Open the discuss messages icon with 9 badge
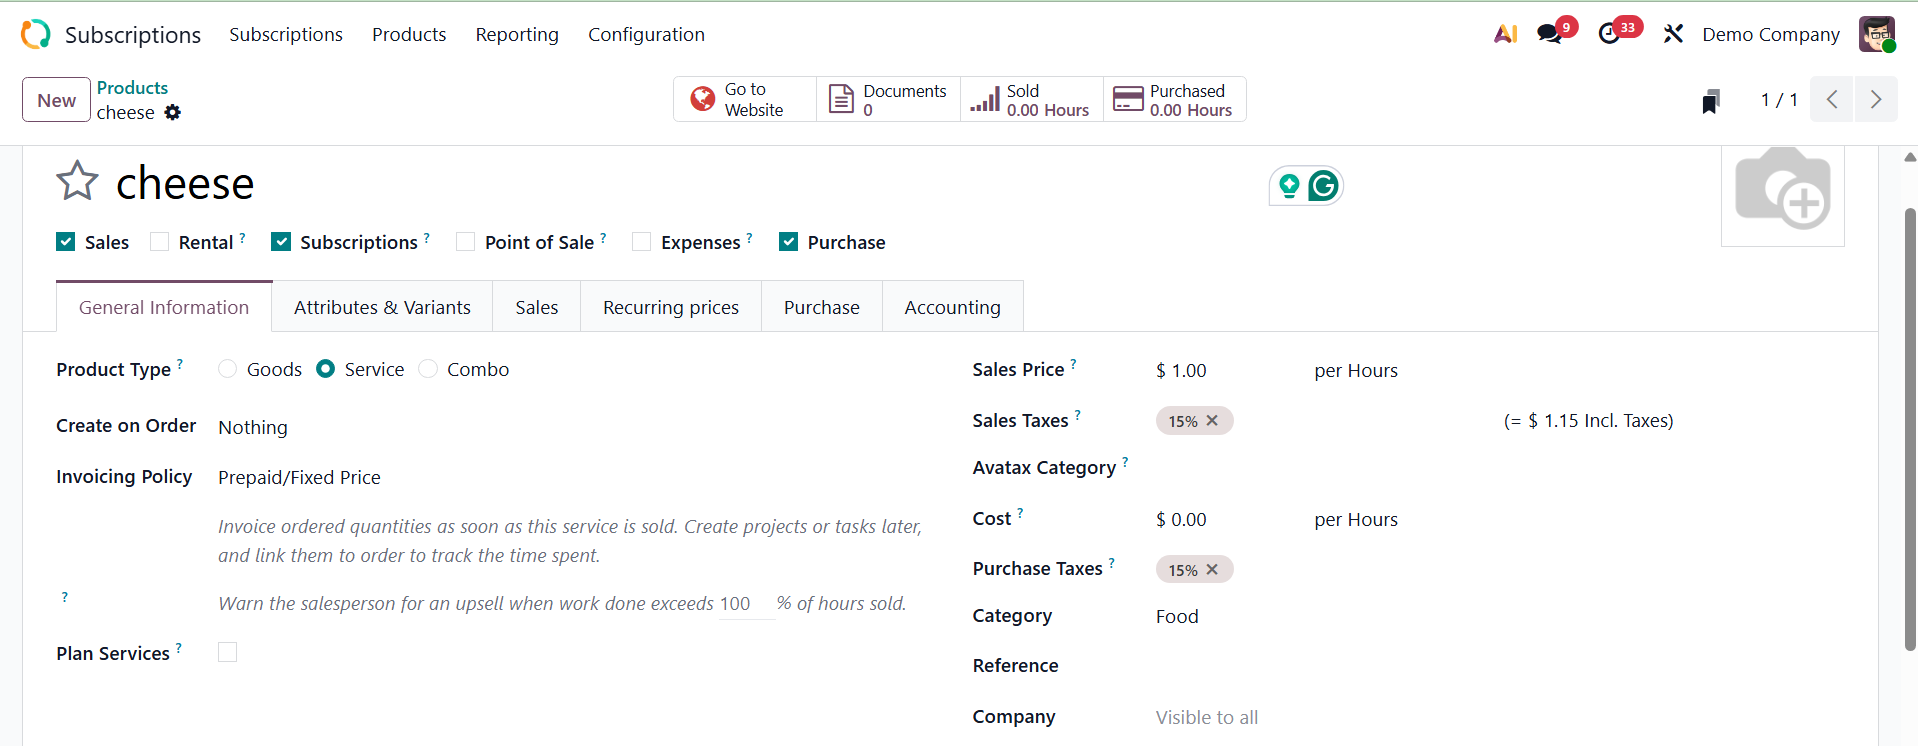This screenshot has width=1918, height=746. [1550, 34]
